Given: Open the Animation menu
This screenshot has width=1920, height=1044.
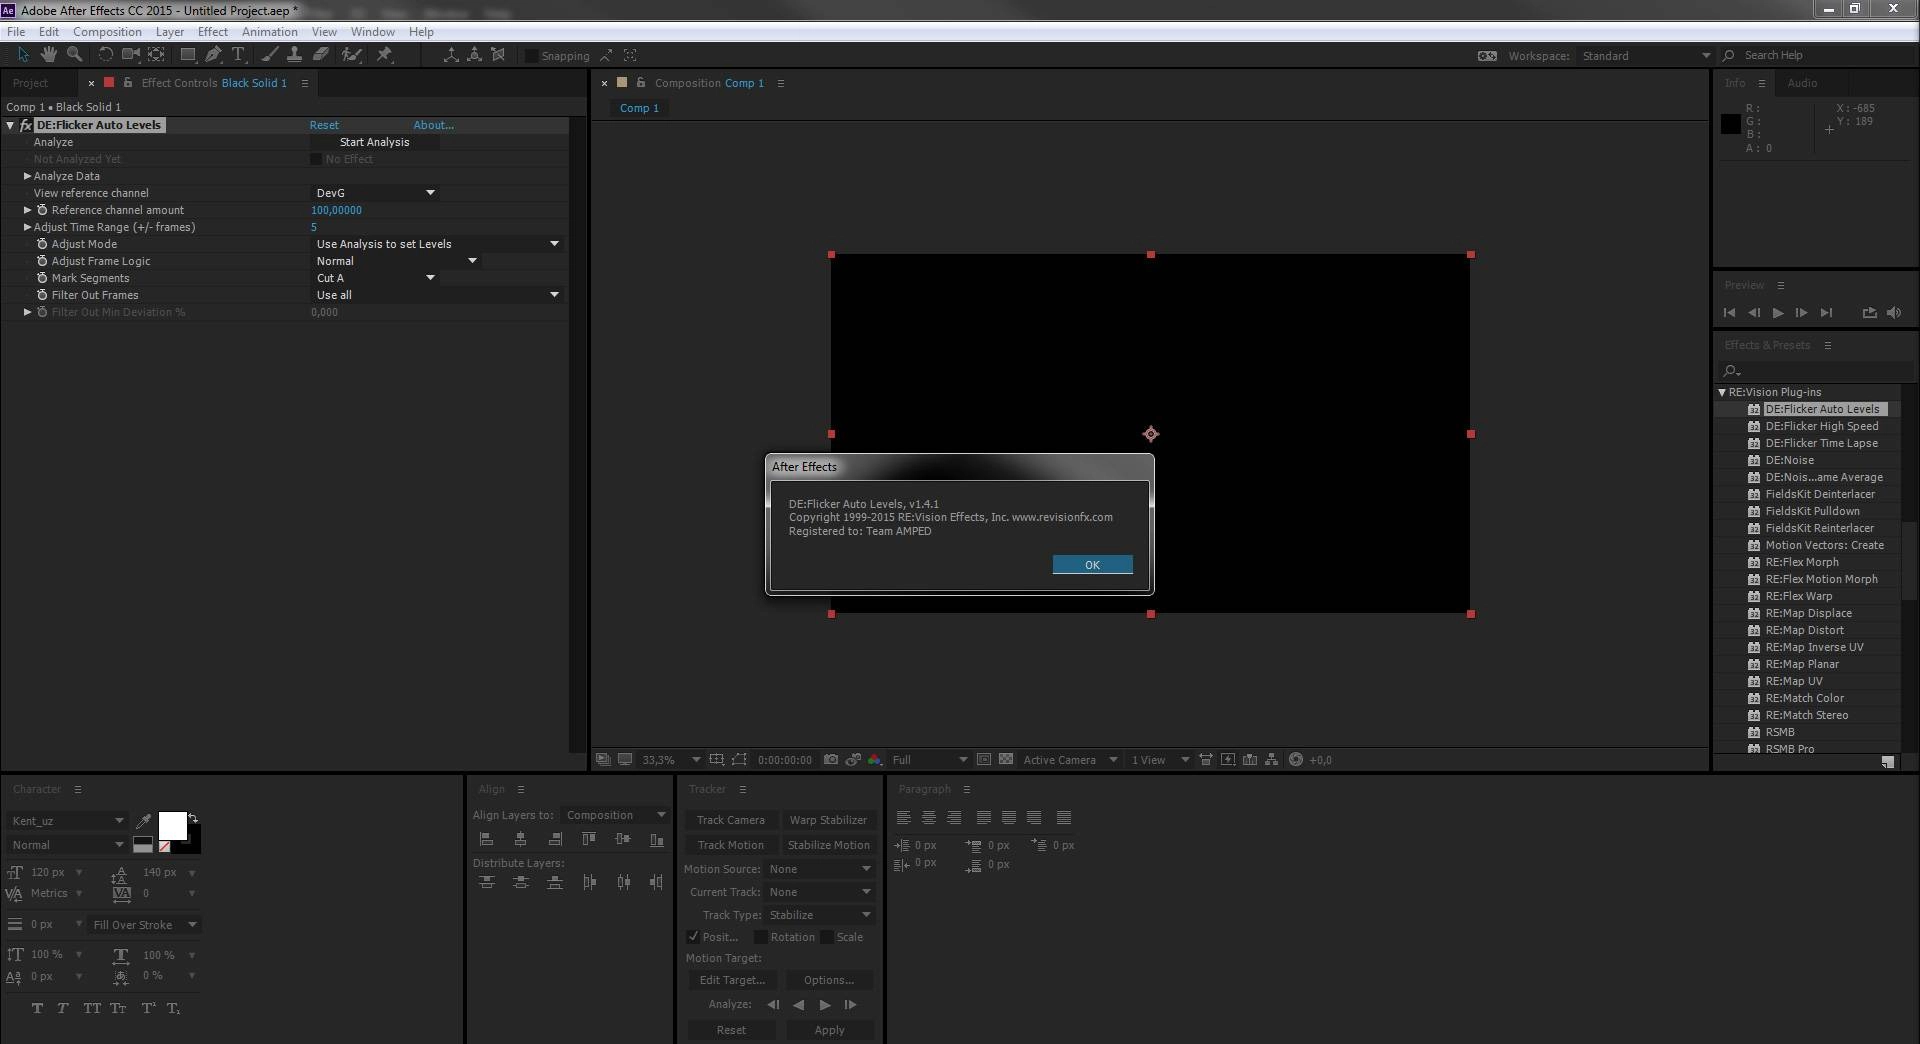Looking at the screenshot, I should (269, 32).
